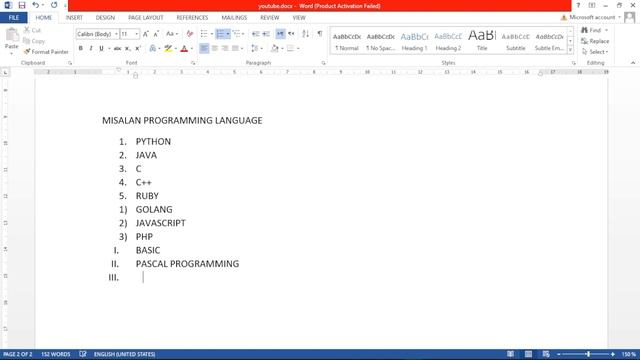Align text left
This screenshot has width=640, height=360.
coord(204,49)
